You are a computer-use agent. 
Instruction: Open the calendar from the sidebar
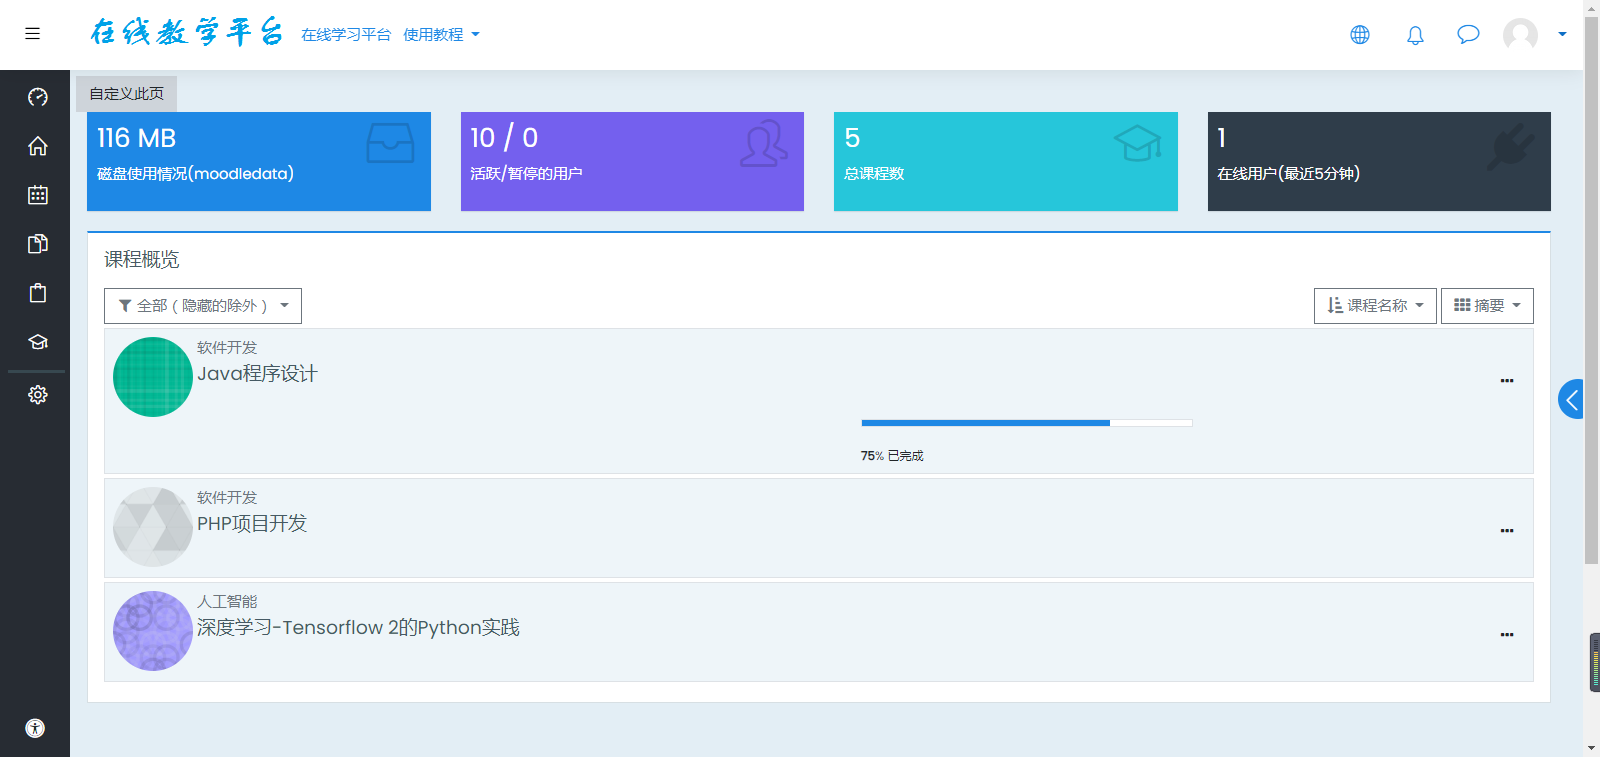38,195
